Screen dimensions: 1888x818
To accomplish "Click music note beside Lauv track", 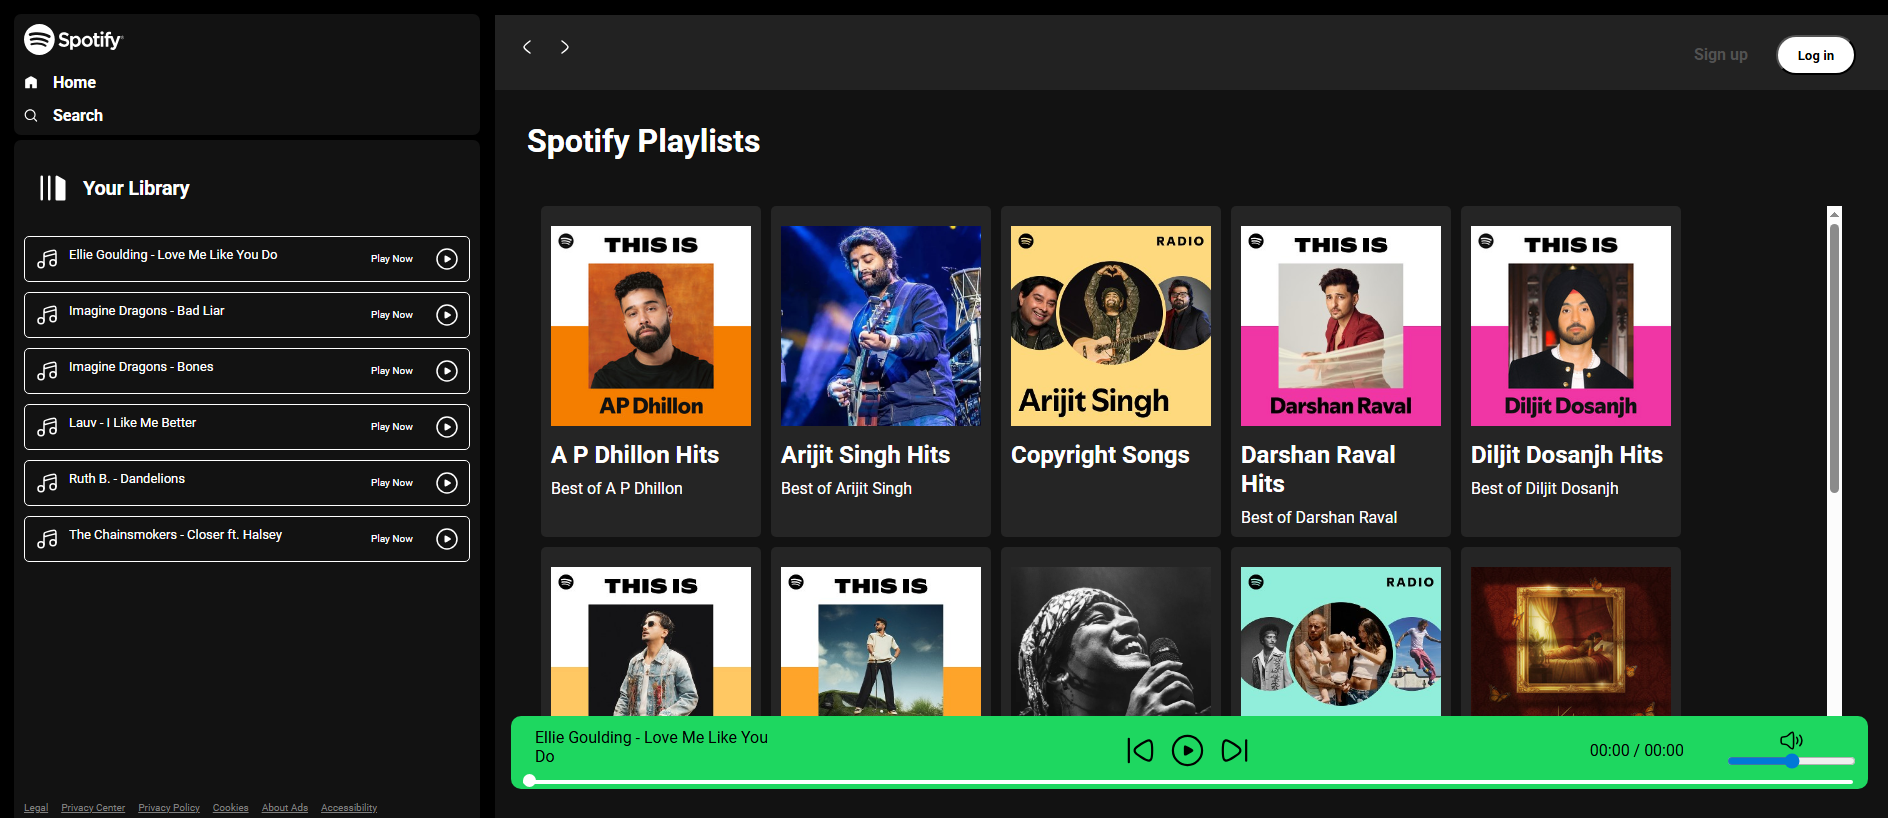I will coord(47,427).
